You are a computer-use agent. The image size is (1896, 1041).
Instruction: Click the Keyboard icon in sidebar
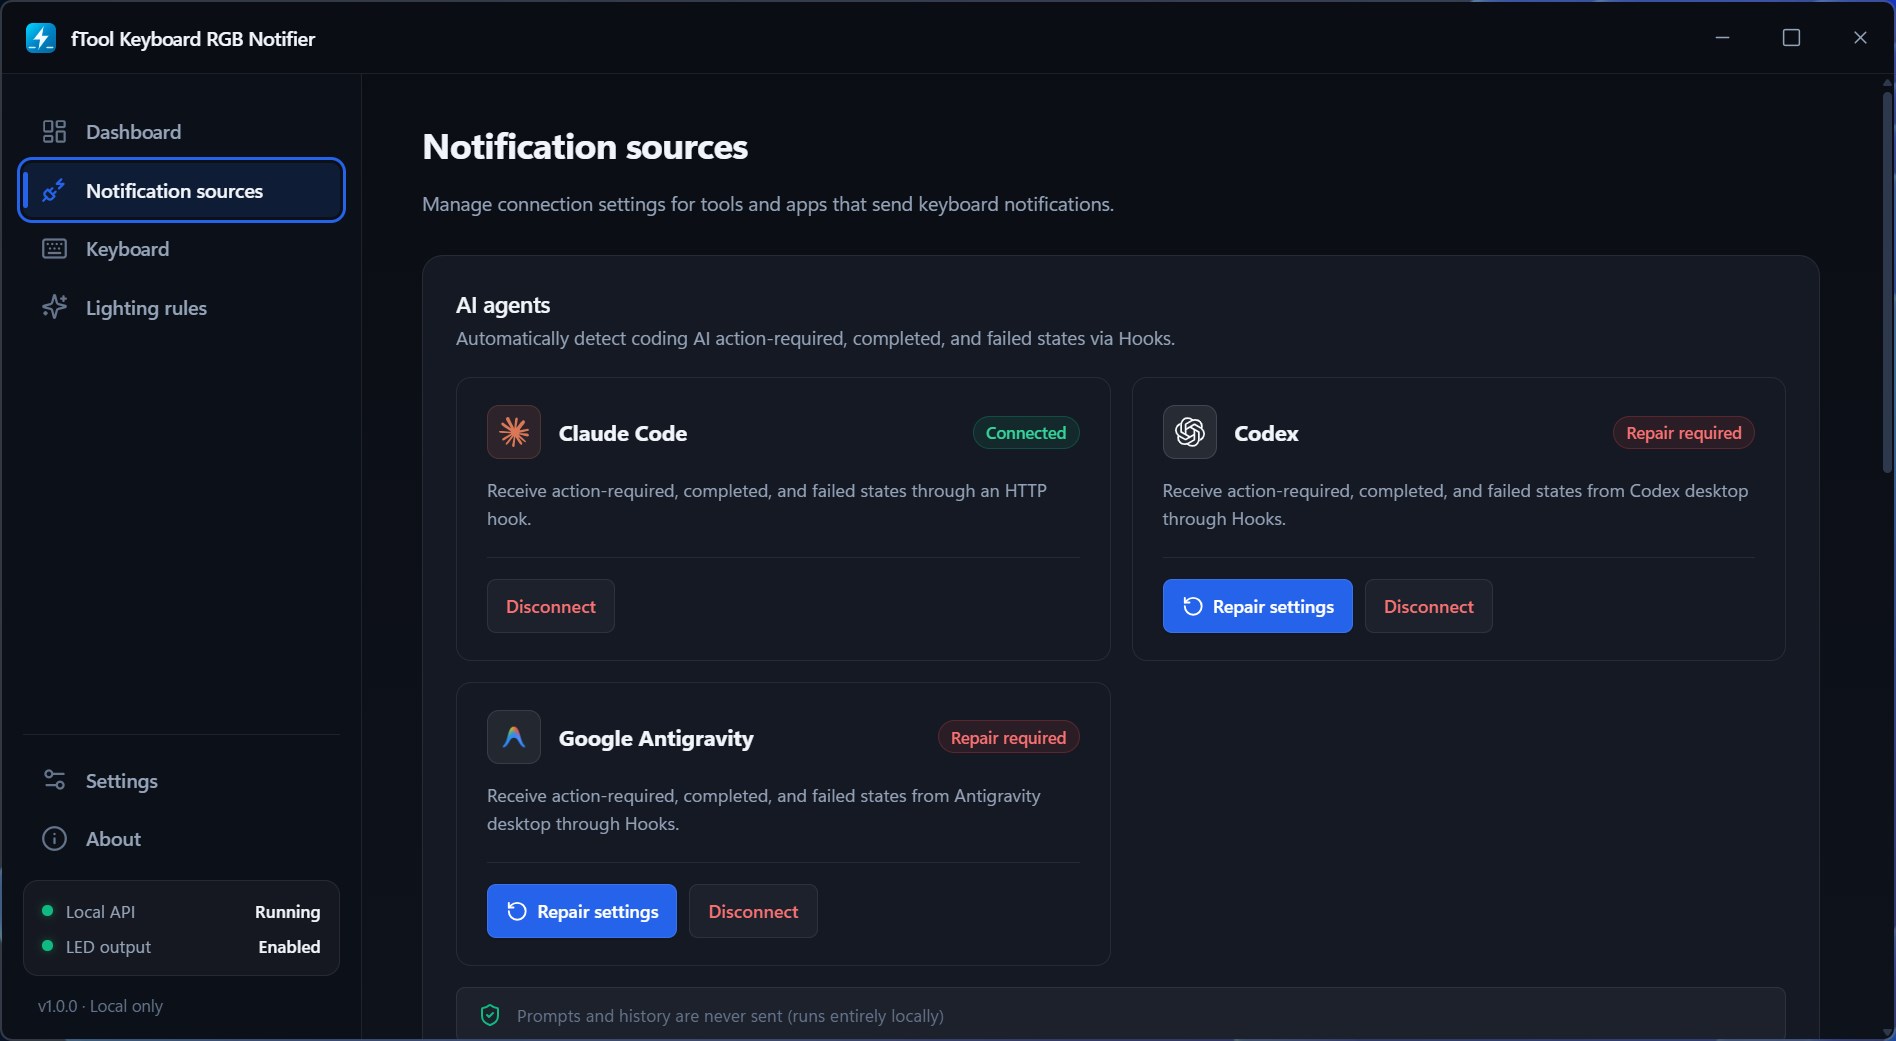pos(54,249)
